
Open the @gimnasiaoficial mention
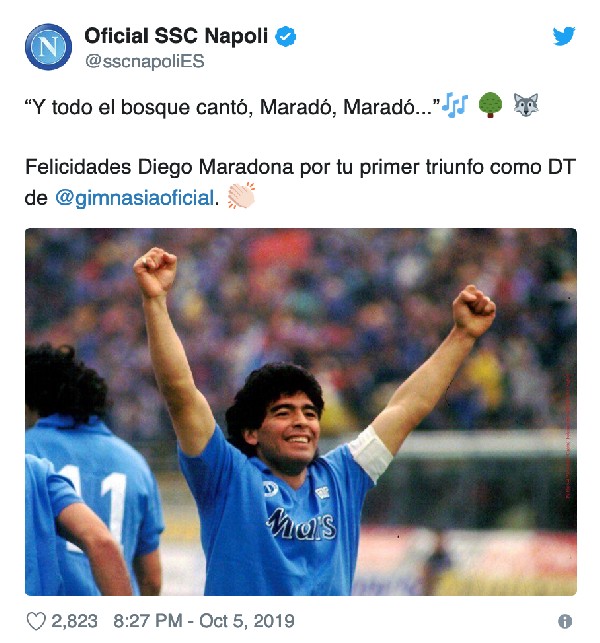pos(135,198)
